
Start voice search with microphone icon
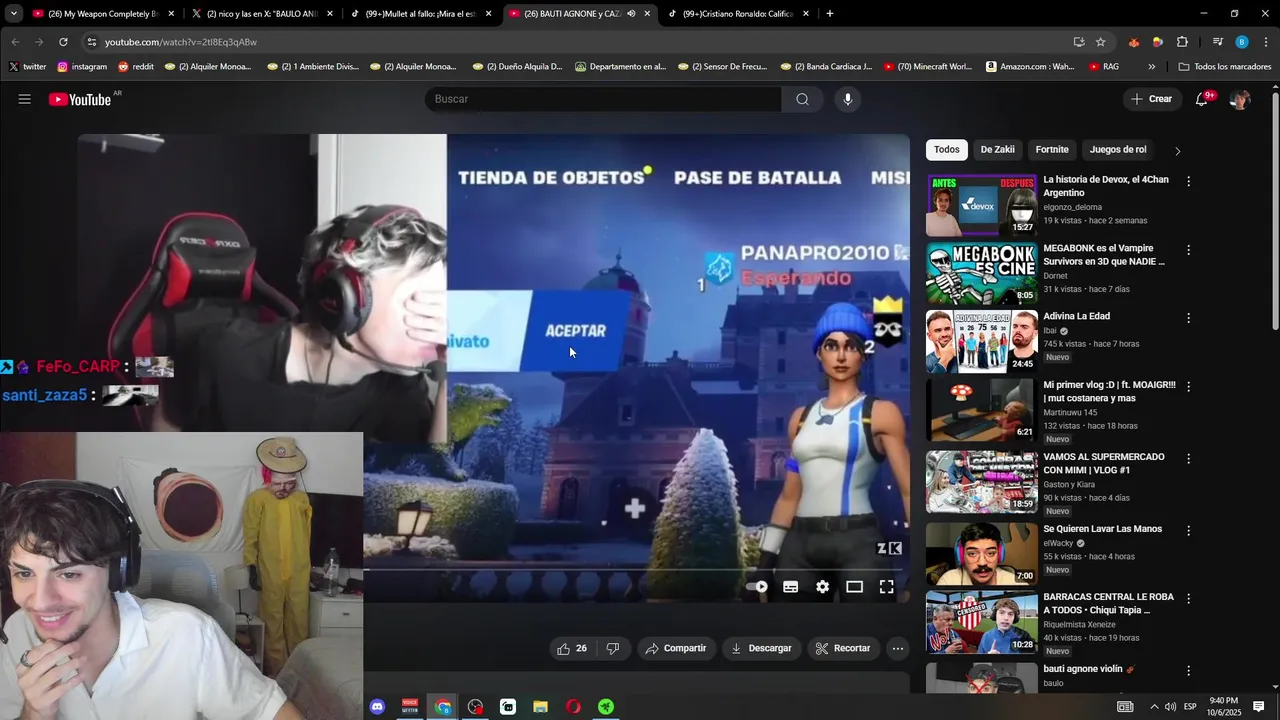[847, 99]
